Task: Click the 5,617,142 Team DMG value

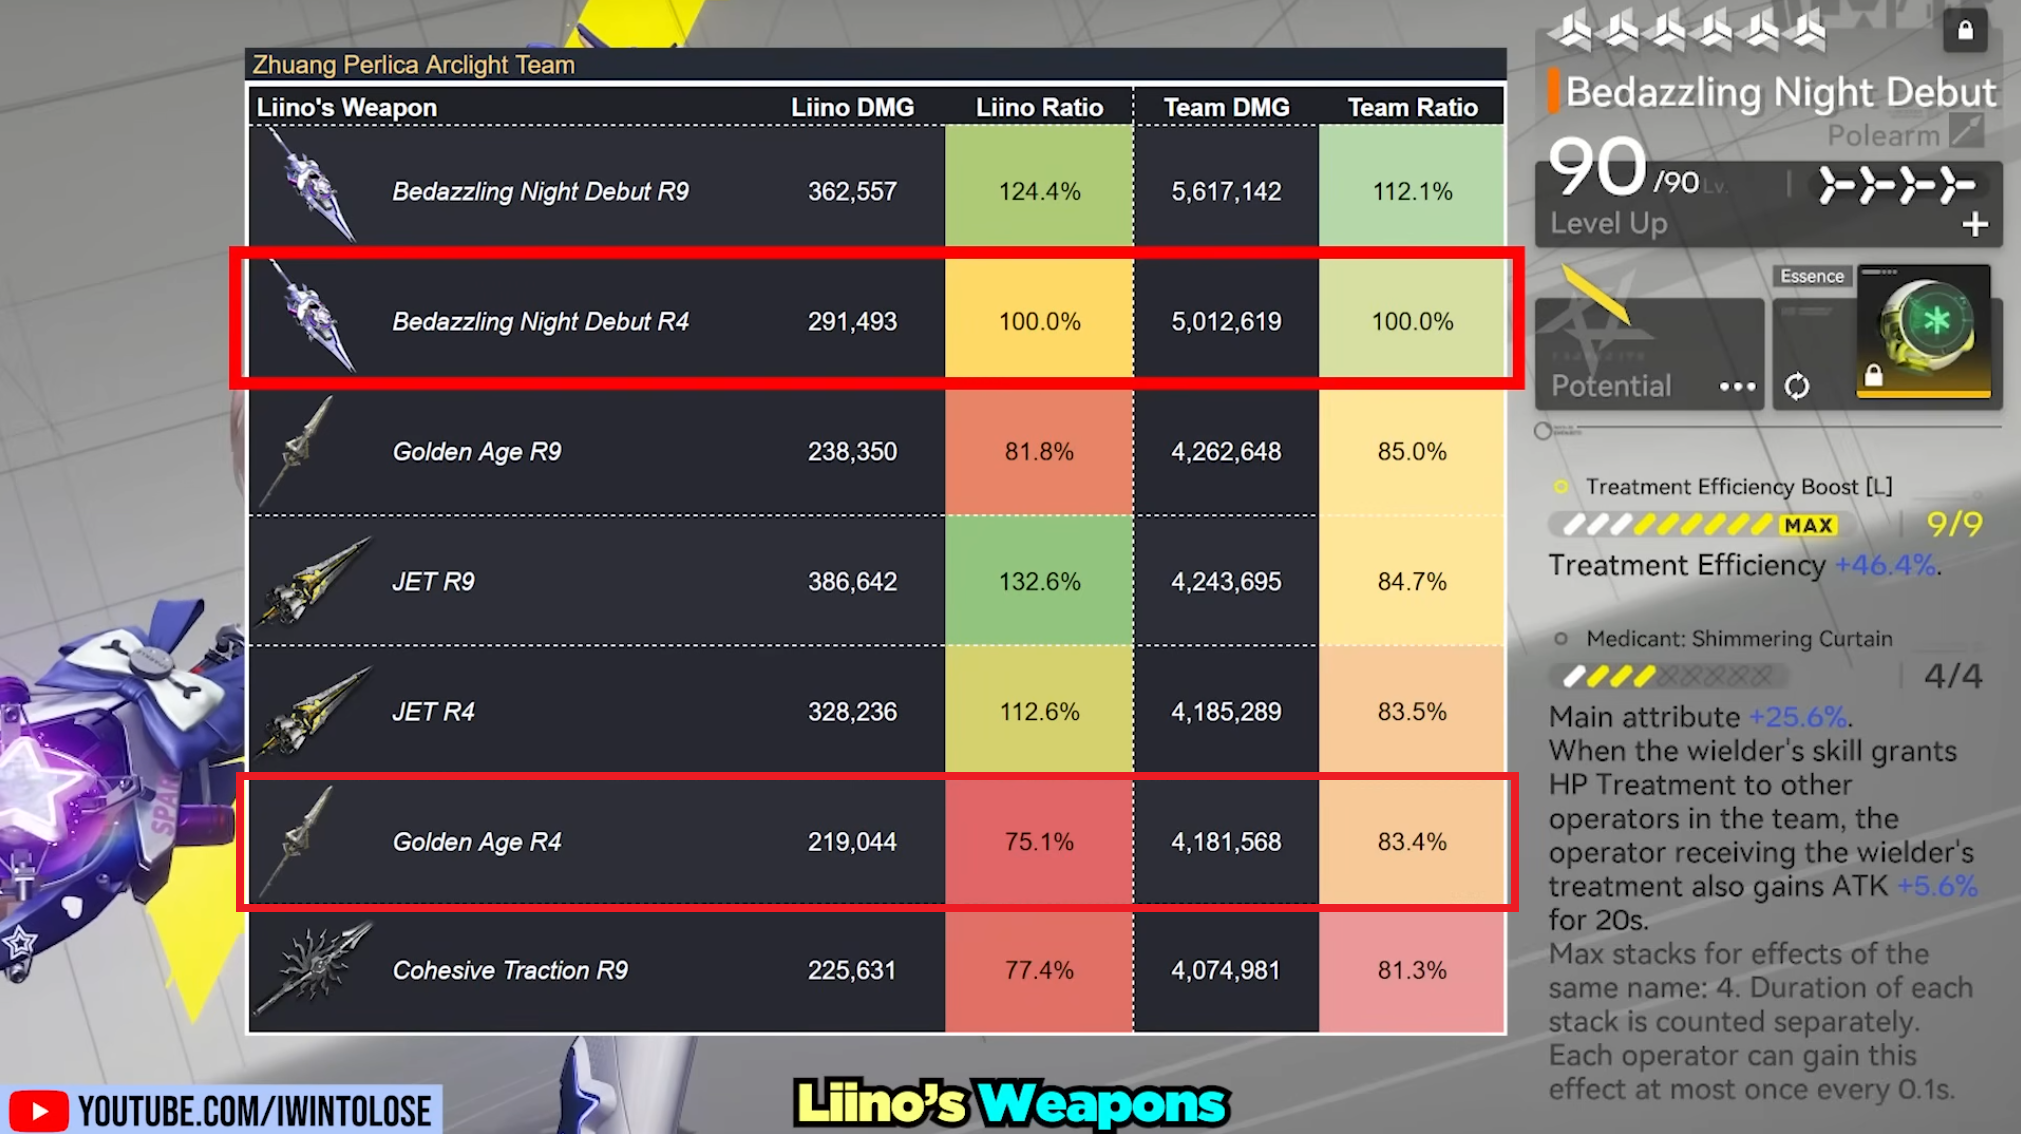Action: coord(1226,191)
